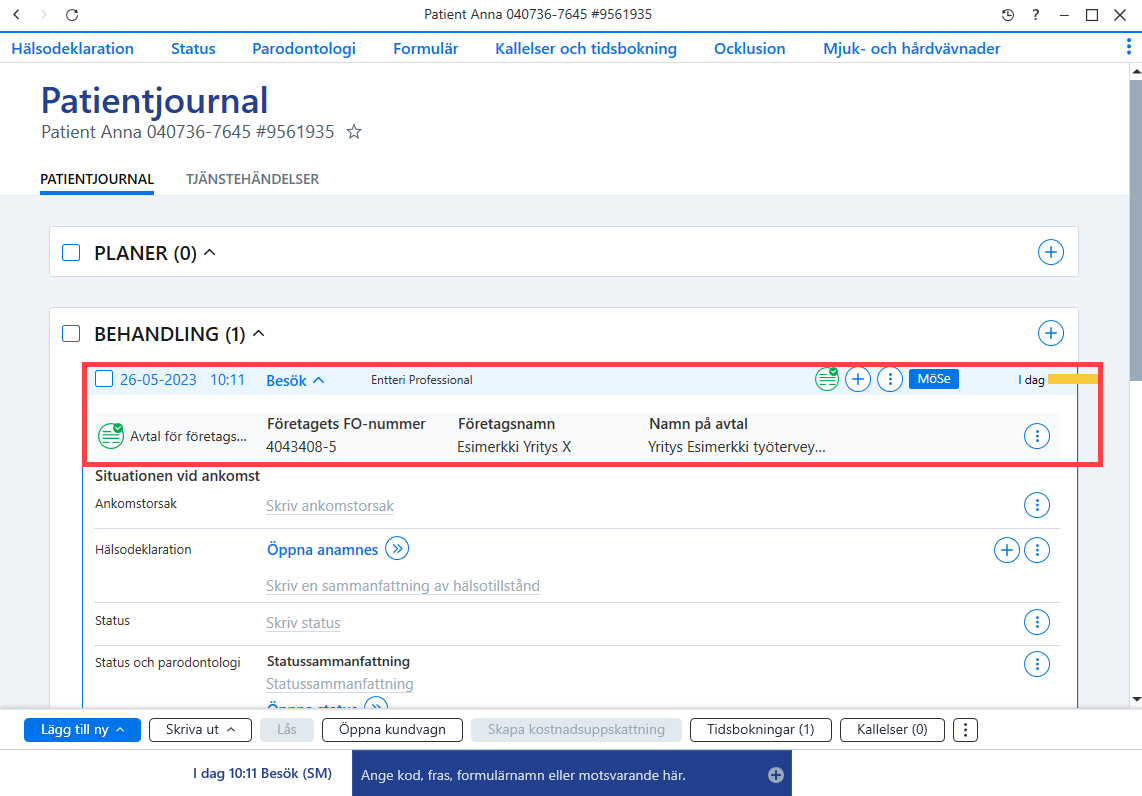Image resolution: width=1142 pixels, height=796 pixels.
Task: Reload page with the refresh icon
Action: 71,15
